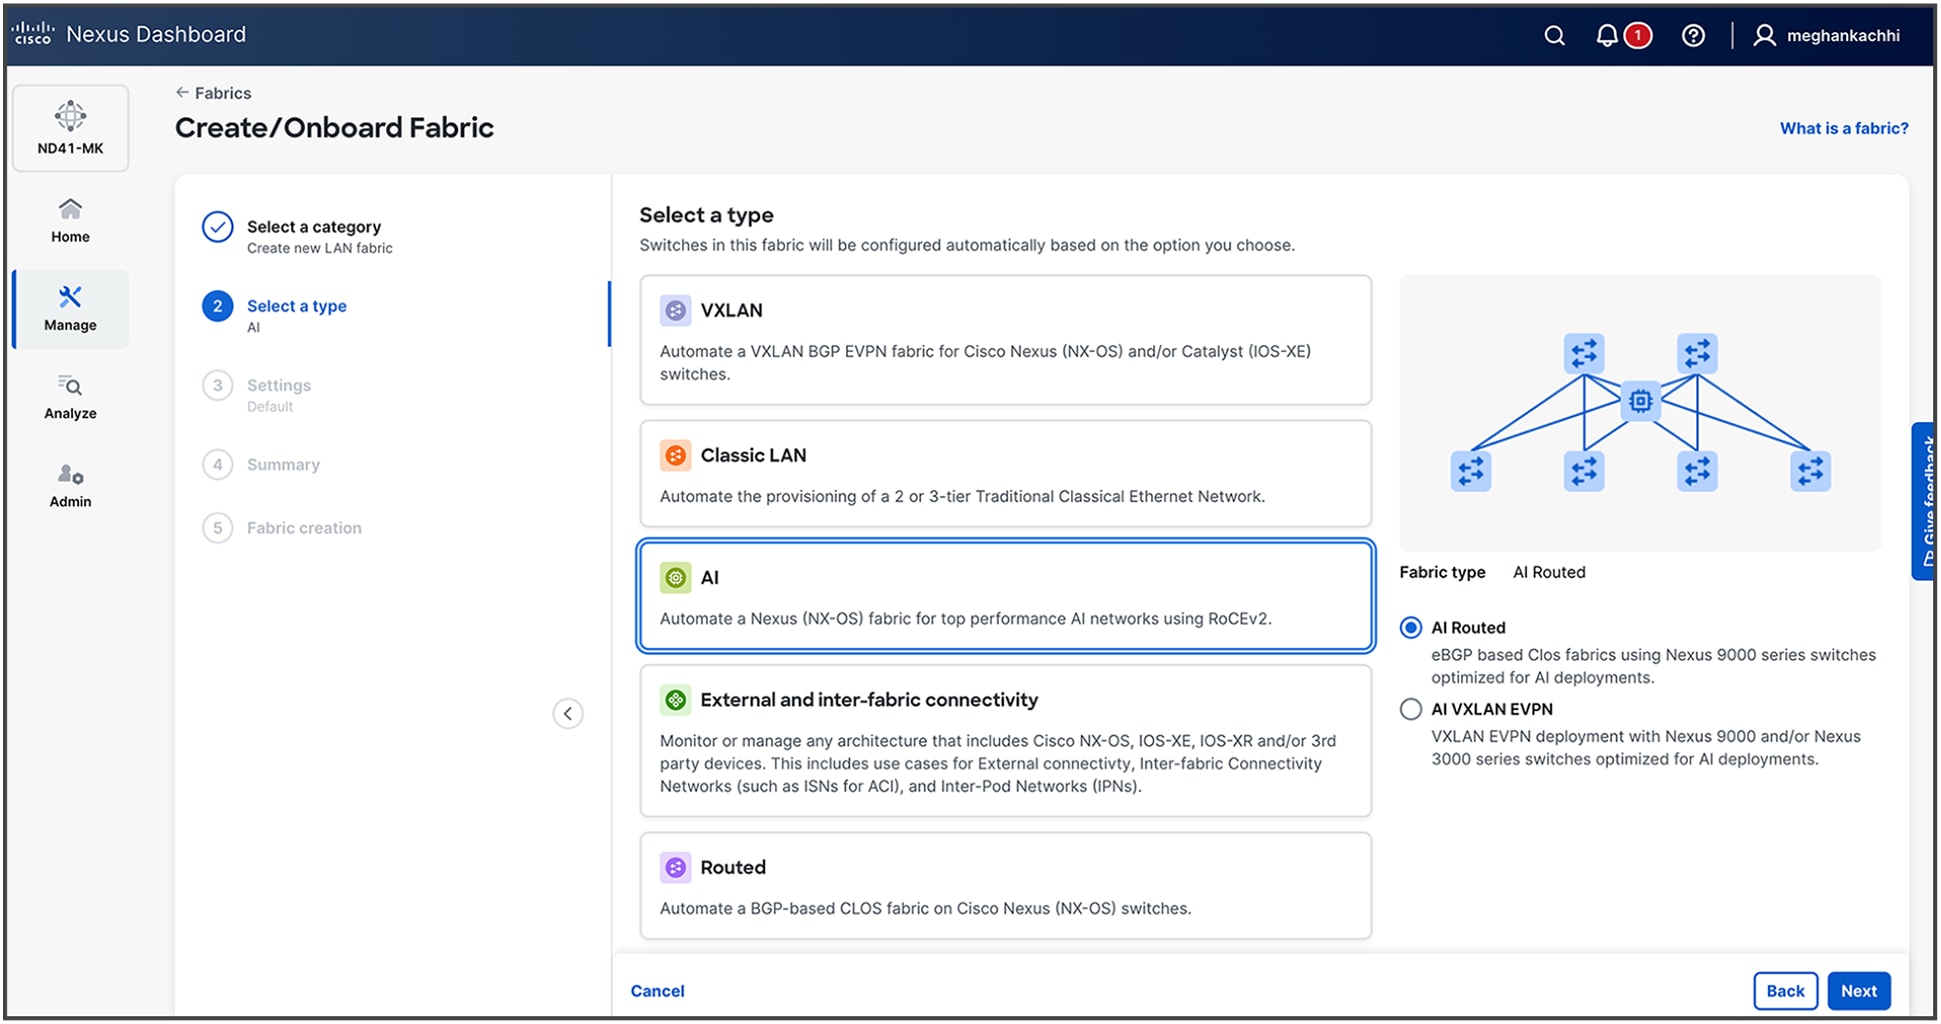1941x1024 pixels.
Task: Open the search icon in the header
Action: coord(1553,35)
